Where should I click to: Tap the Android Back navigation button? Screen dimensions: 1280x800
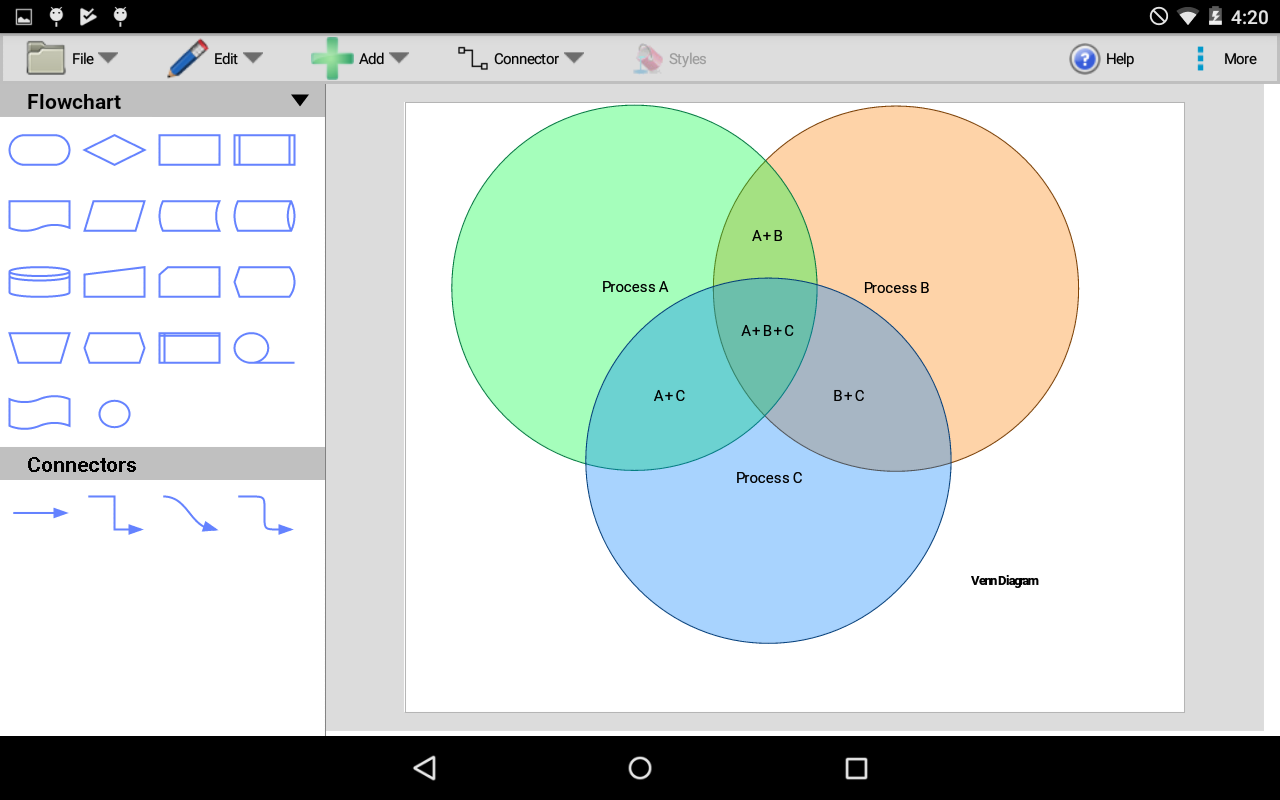pos(425,768)
